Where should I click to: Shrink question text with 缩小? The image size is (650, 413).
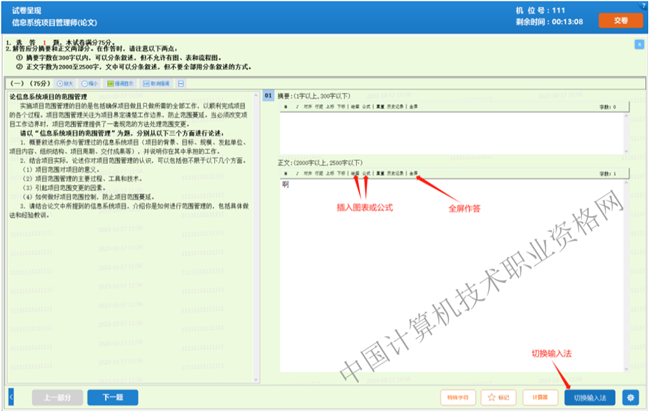(93, 84)
